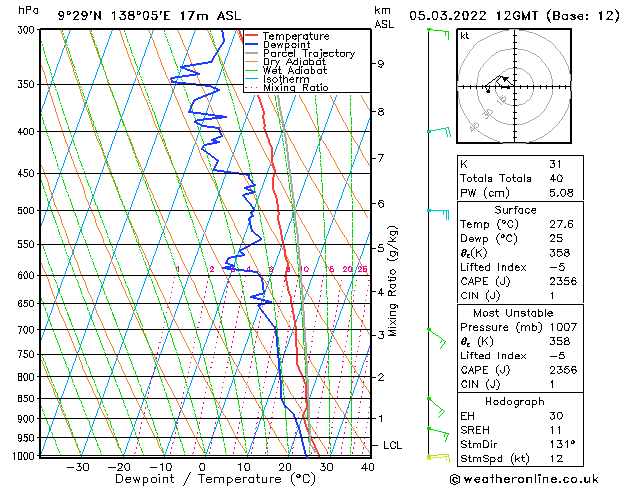Click the wind barb at 300 hPa level
The height and width of the screenshot is (486, 629).
coord(438,34)
